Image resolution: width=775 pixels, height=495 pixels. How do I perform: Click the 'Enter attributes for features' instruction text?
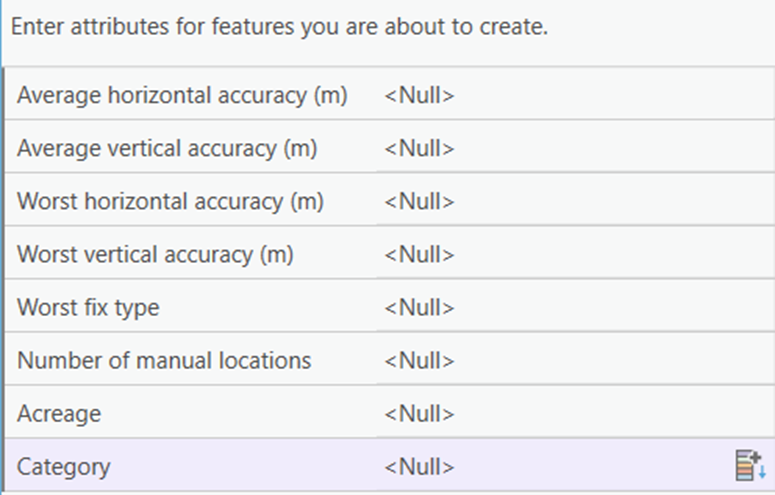279,26
